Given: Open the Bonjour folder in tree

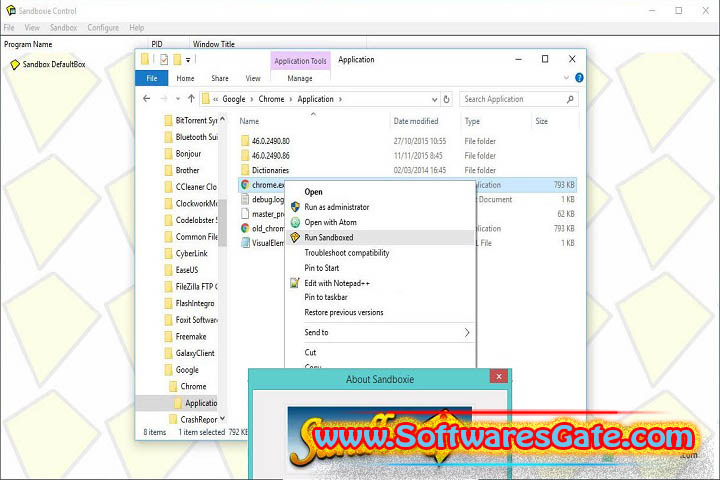Looking at the screenshot, I should [183, 153].
